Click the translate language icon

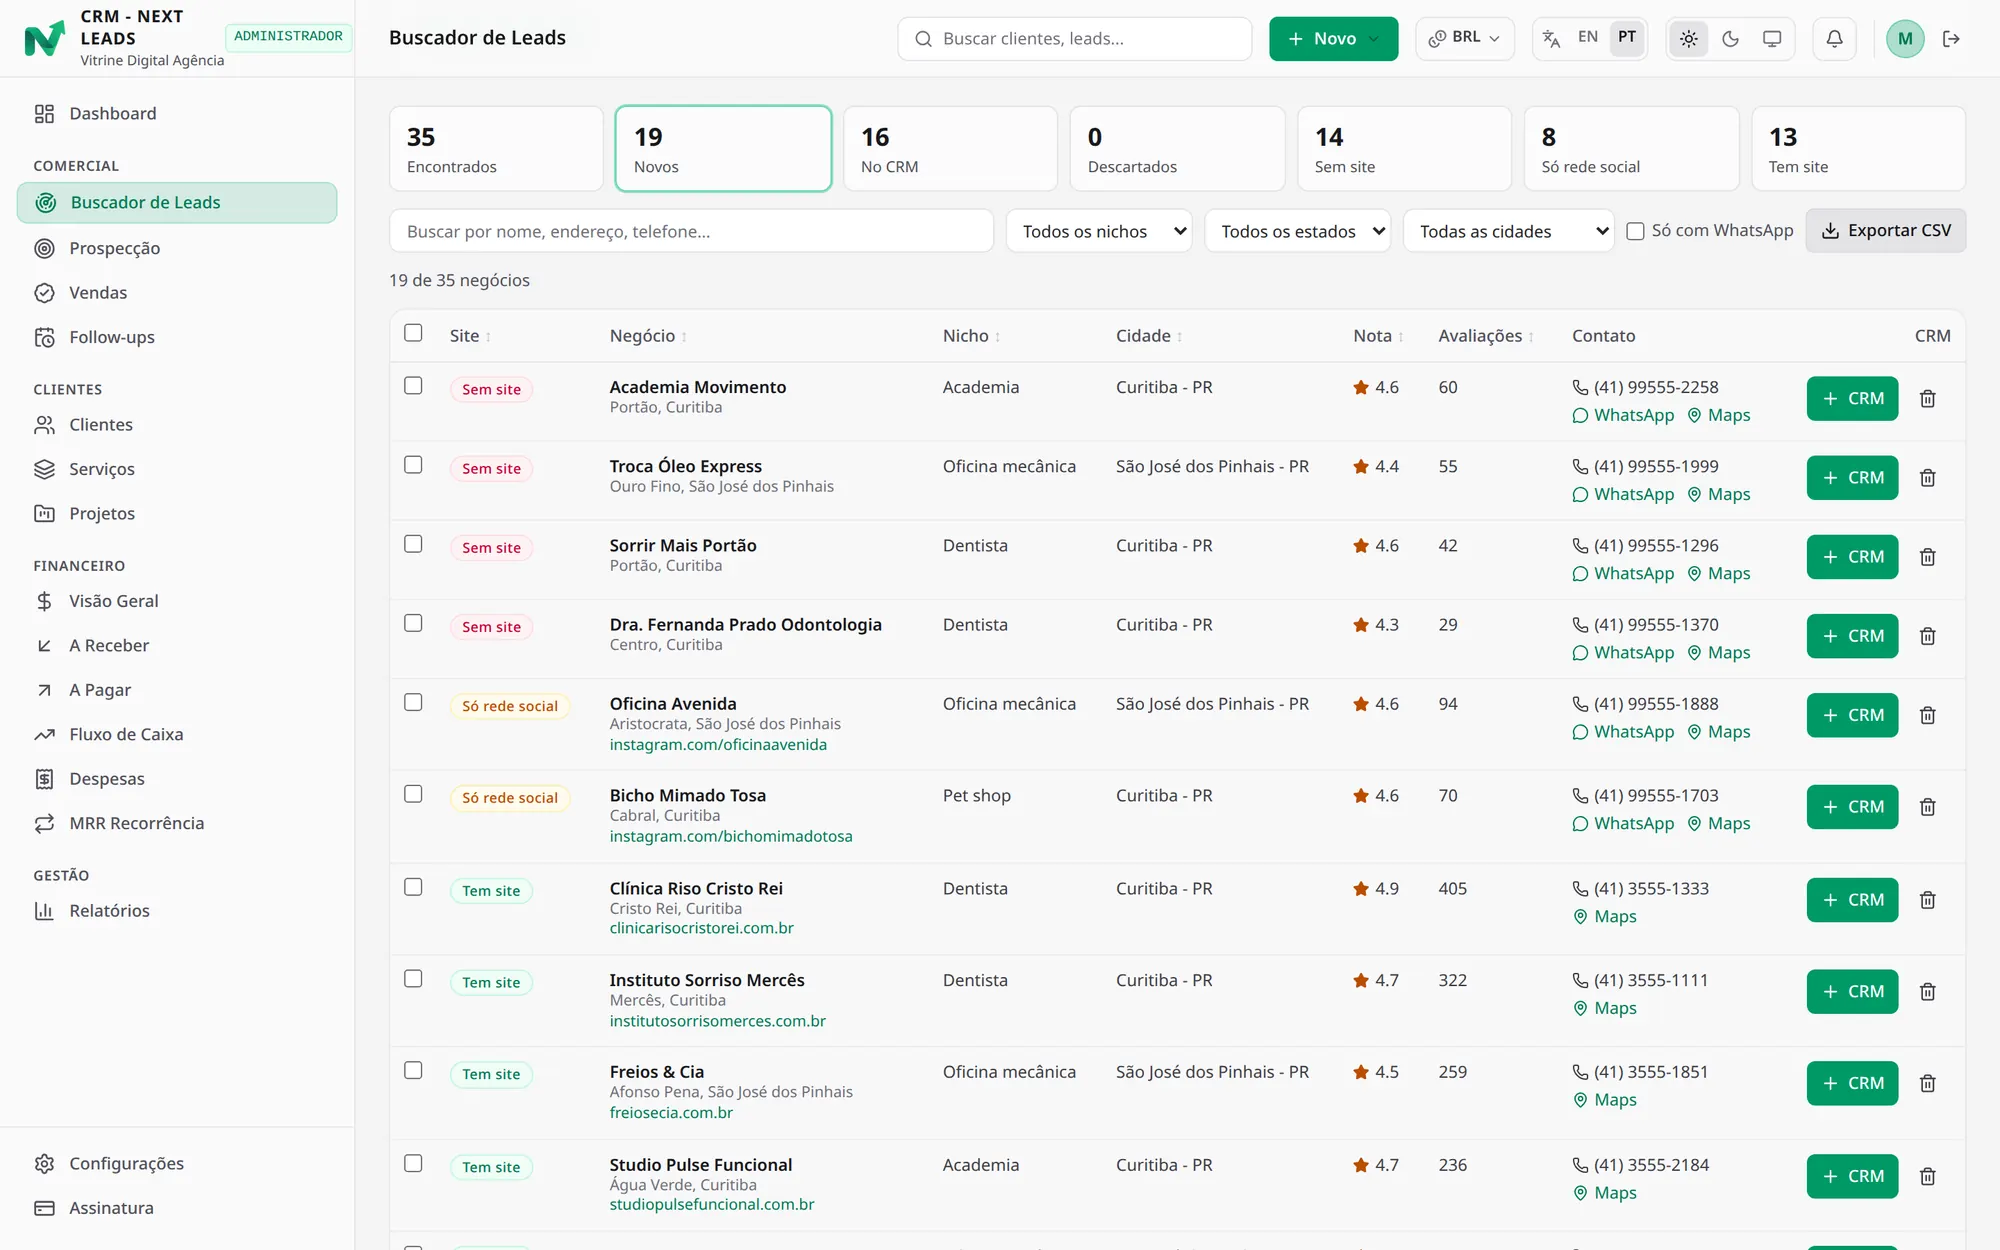[1551, 39]
